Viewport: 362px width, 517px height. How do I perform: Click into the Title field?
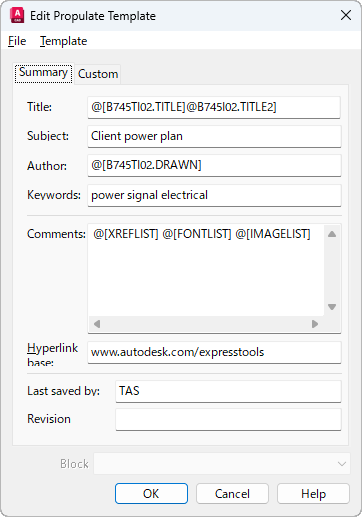[x=214, y=107]
